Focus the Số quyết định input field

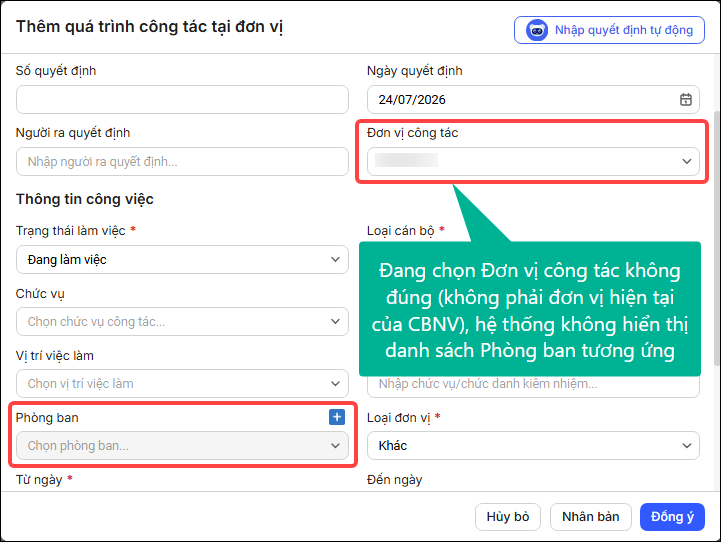point(182,99)
